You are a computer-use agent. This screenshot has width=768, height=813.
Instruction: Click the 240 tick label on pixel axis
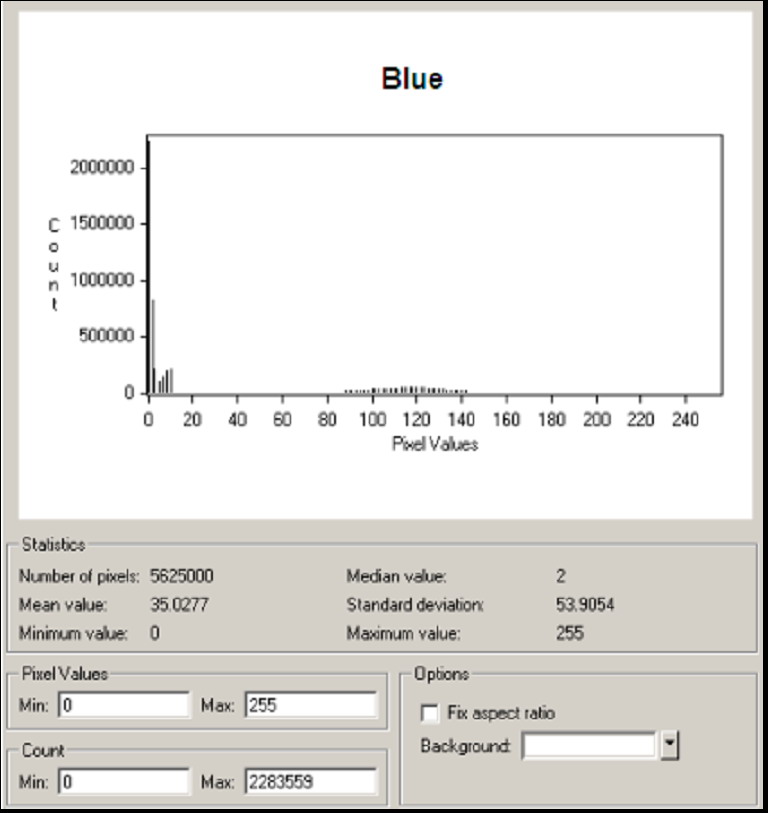pyautogui.click(x=686, y=419)
